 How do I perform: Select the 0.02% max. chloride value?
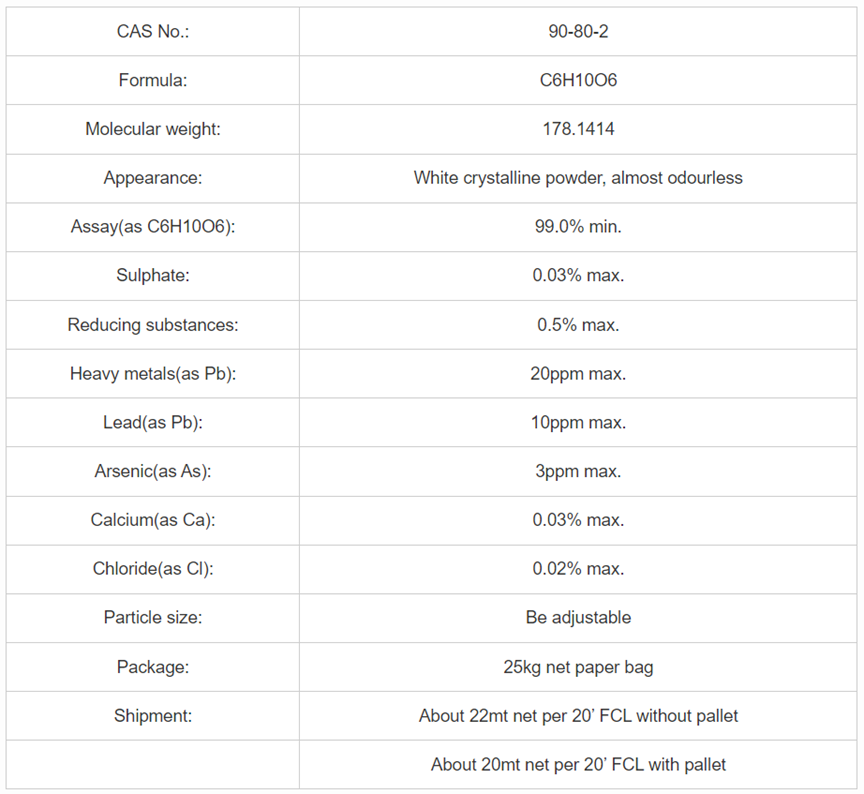coord(578,569)
